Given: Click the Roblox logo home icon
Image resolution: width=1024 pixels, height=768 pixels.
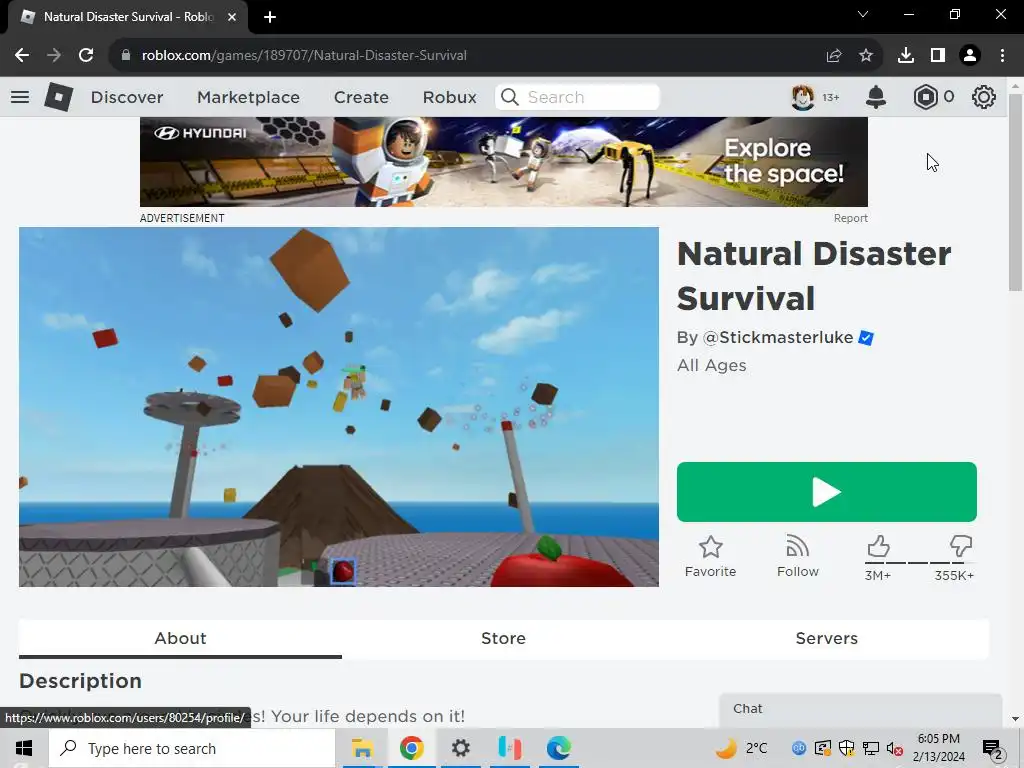Looking at the screenshot, I should (x=58, y=97).
